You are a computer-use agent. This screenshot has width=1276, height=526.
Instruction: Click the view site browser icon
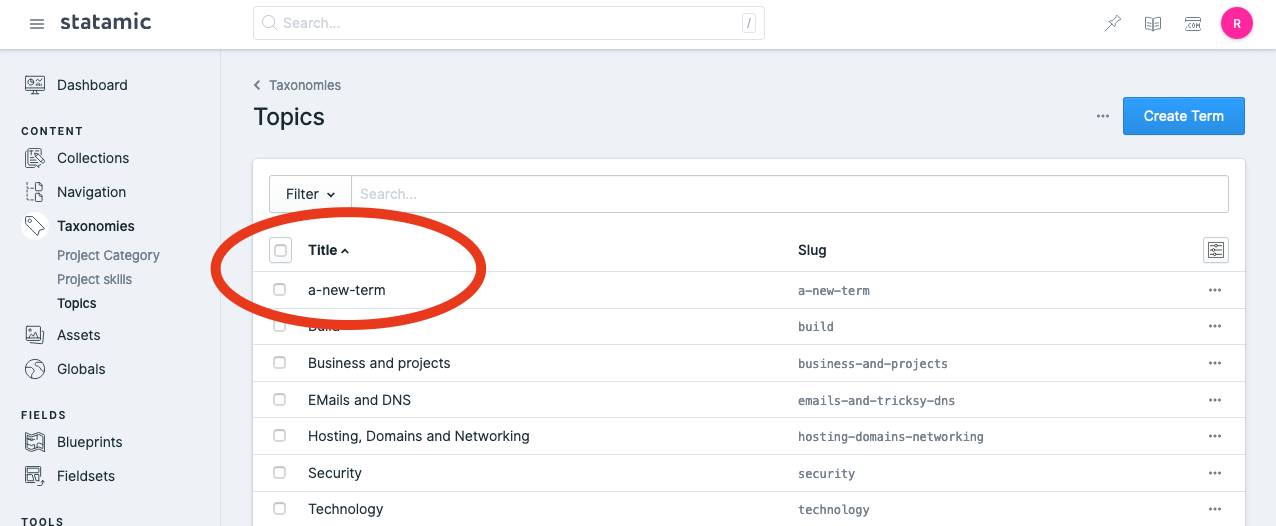[x=1193, y=24]
